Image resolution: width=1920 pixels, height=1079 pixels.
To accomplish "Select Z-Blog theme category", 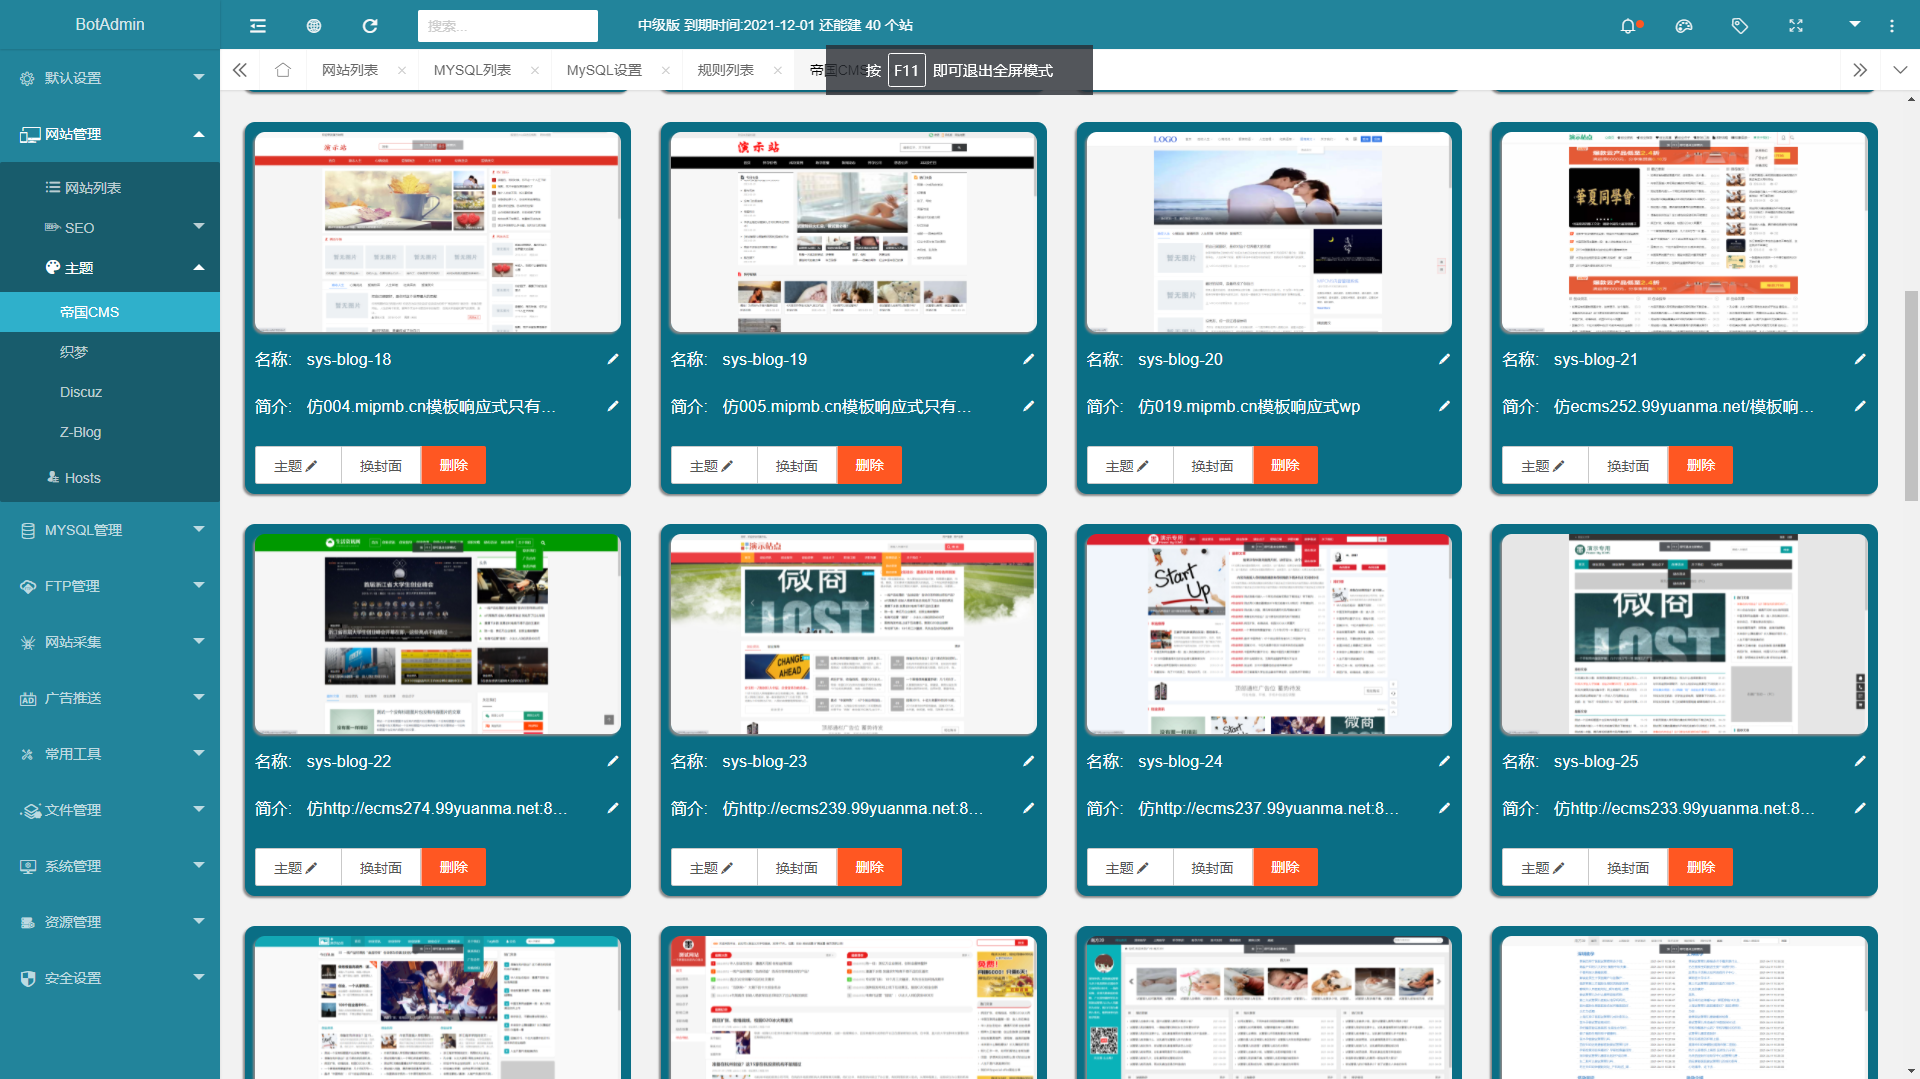I will (x=110, y=432).
